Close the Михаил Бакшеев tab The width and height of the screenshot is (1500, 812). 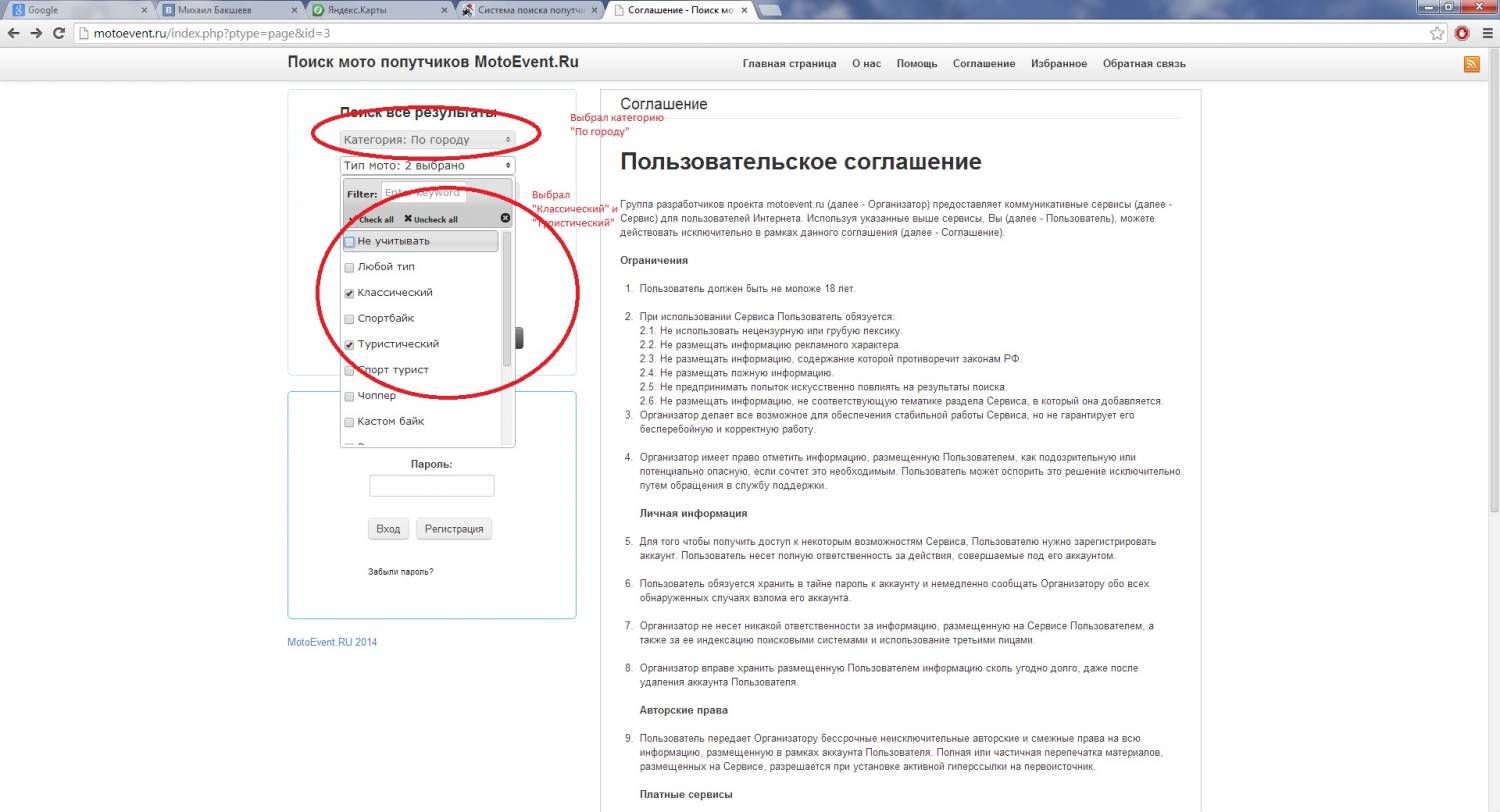293,10
